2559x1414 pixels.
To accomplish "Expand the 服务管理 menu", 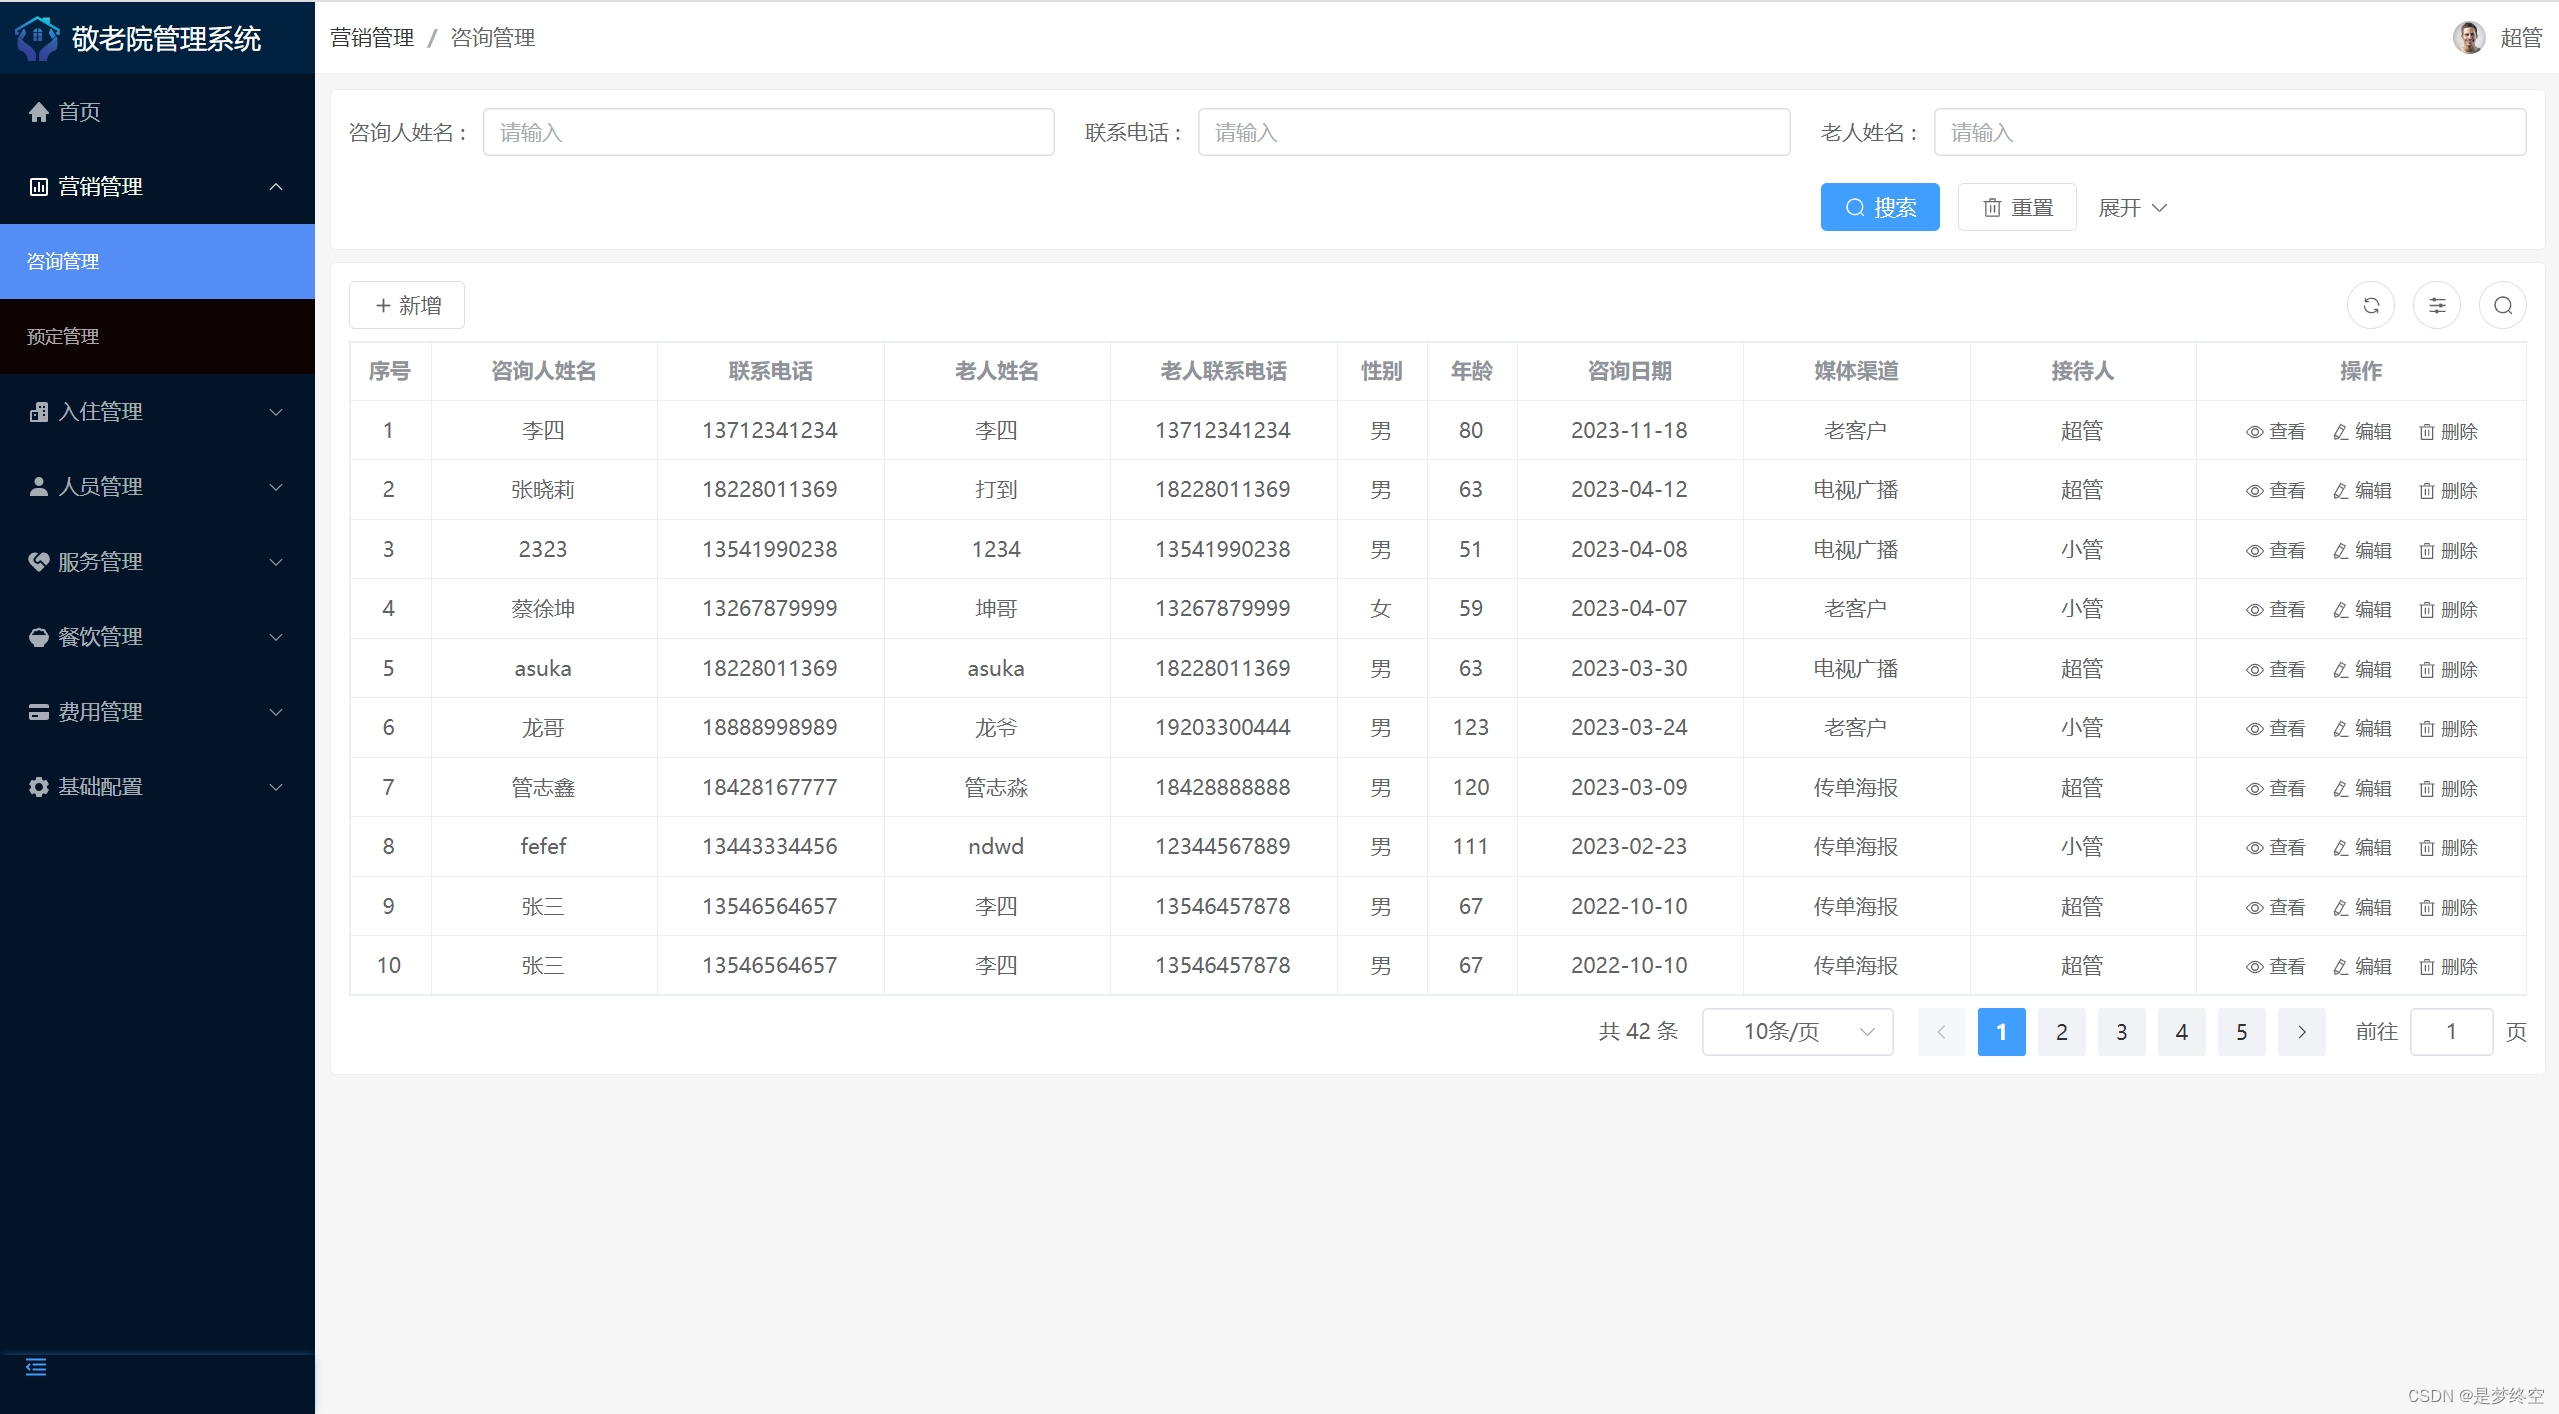I will click(x=157, y=561).
